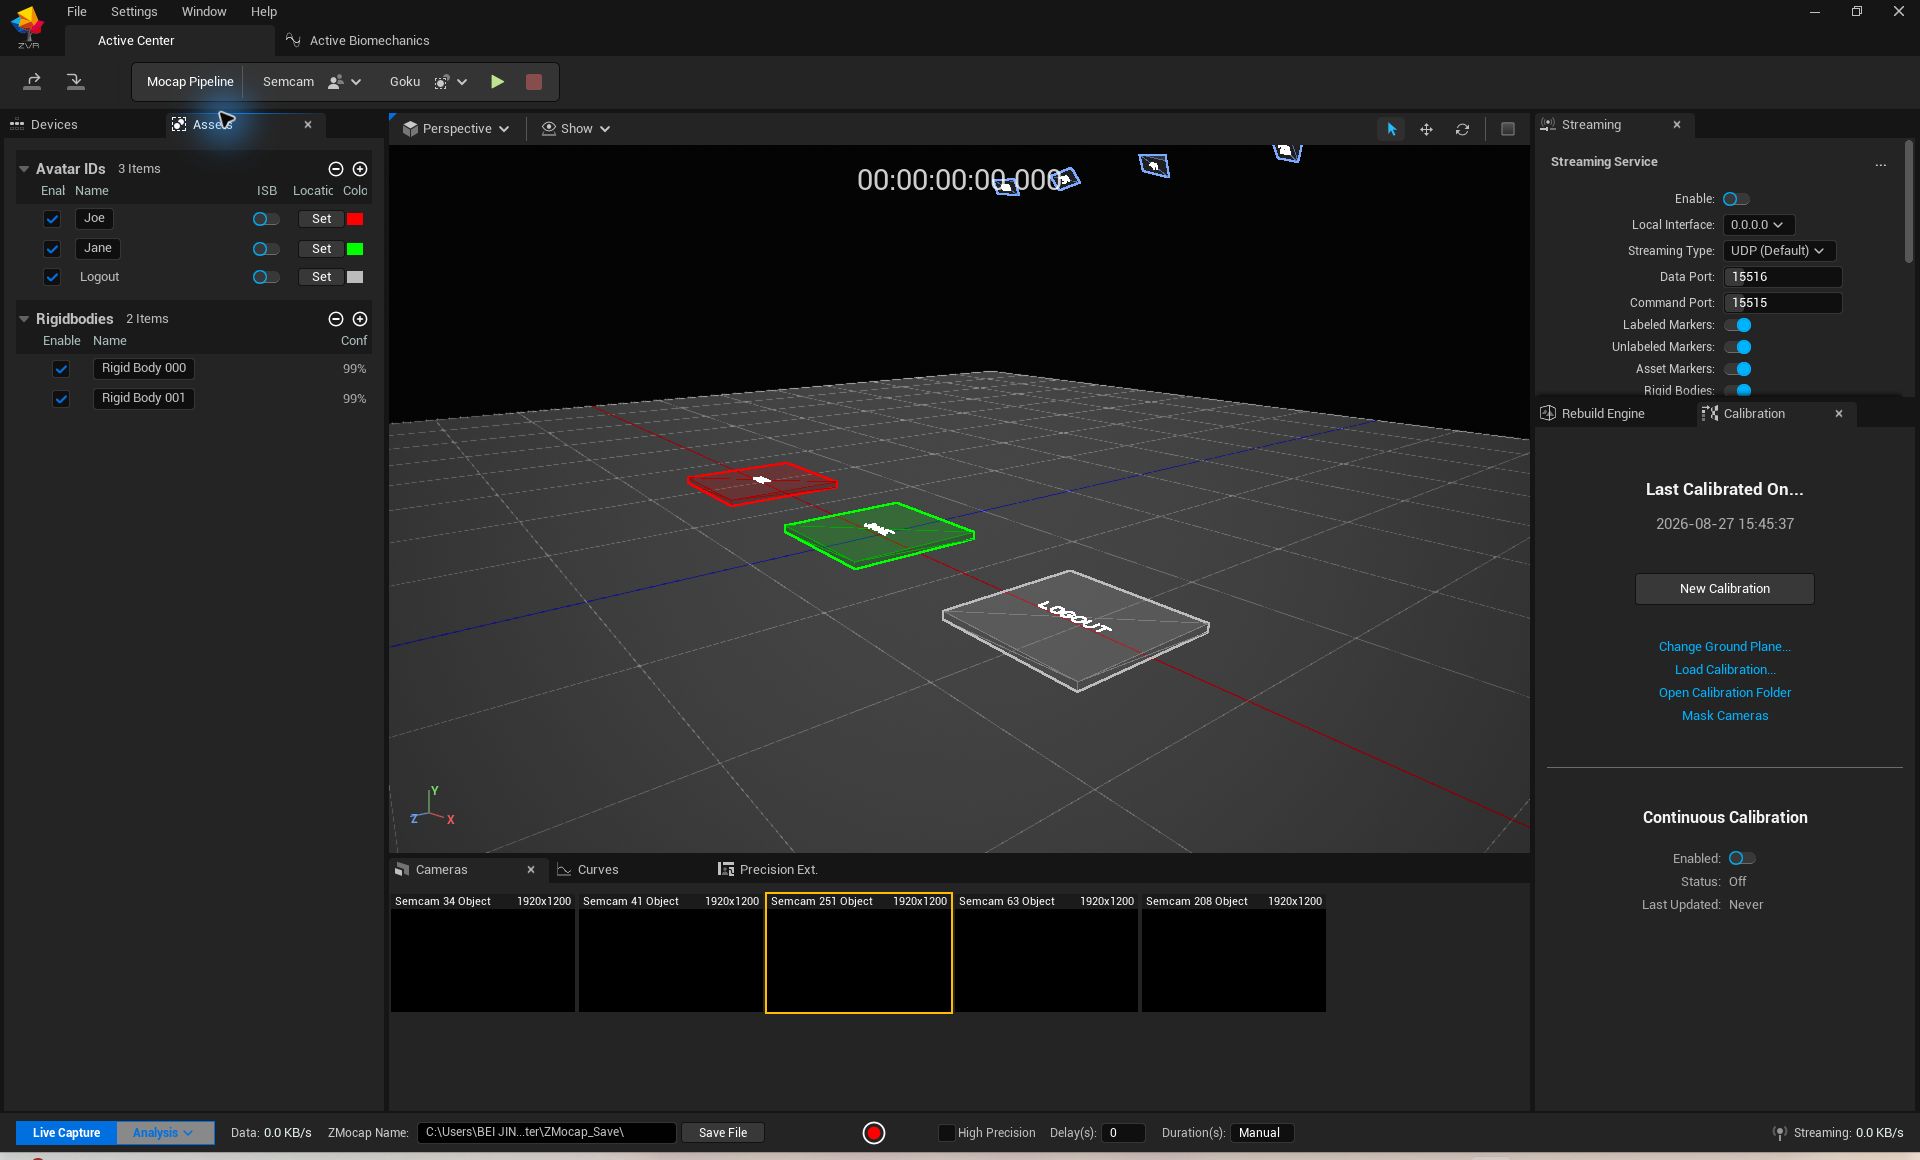1920x1160 pixels.
Task: Click plus icon in Rigidbodies header
Action: (360, 319)
